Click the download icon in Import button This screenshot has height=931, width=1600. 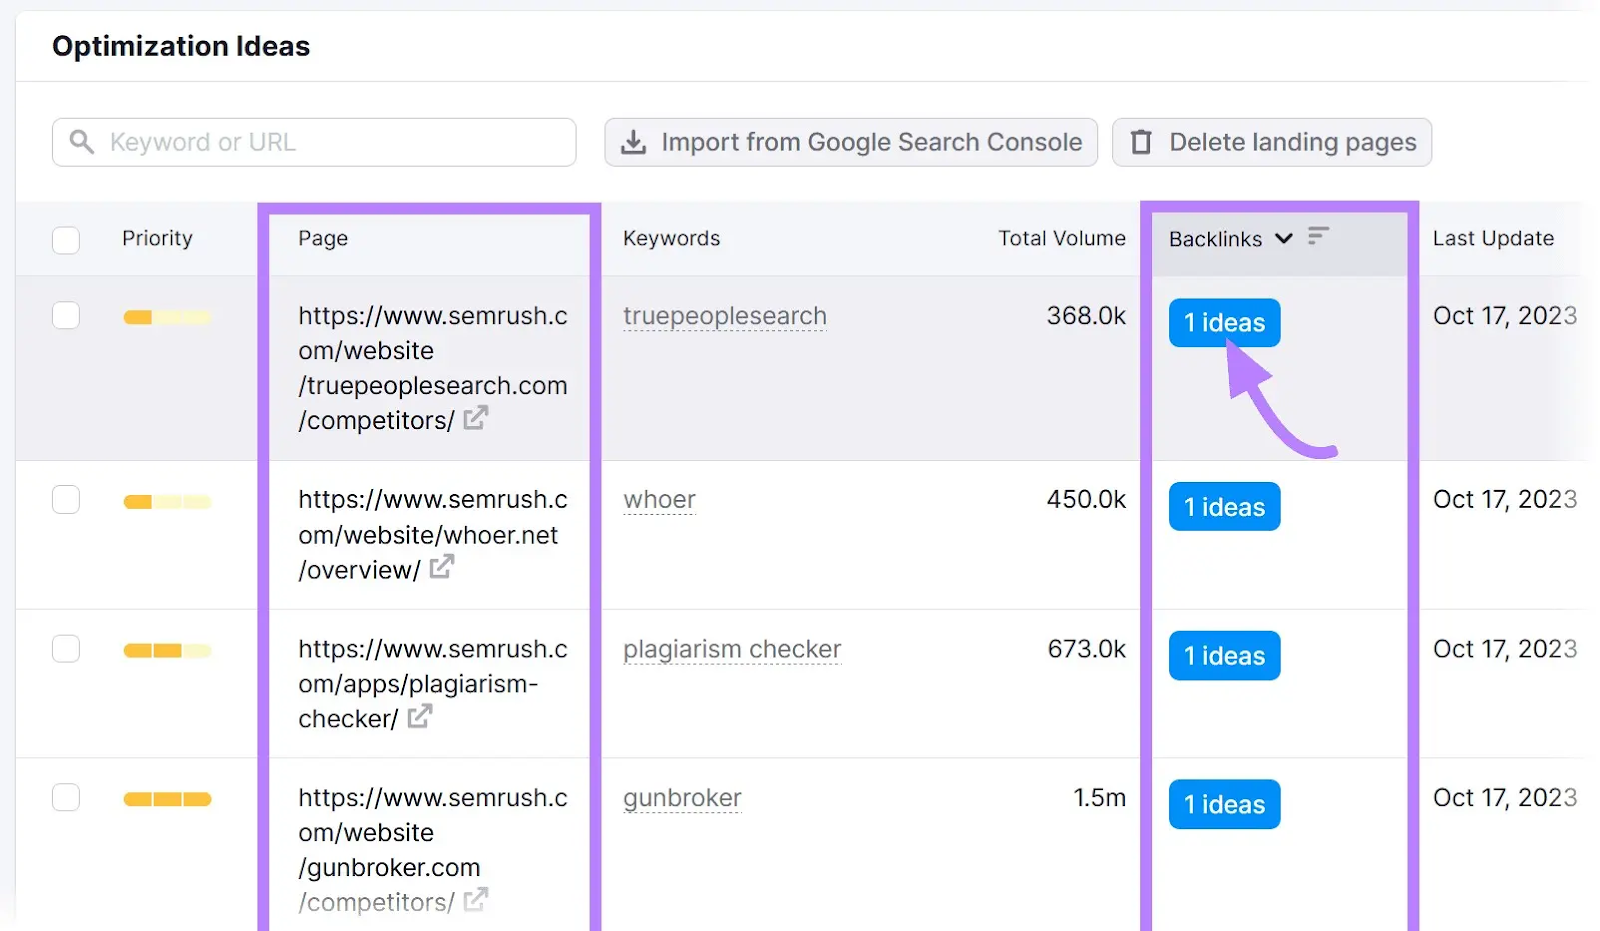pos(634,142)
